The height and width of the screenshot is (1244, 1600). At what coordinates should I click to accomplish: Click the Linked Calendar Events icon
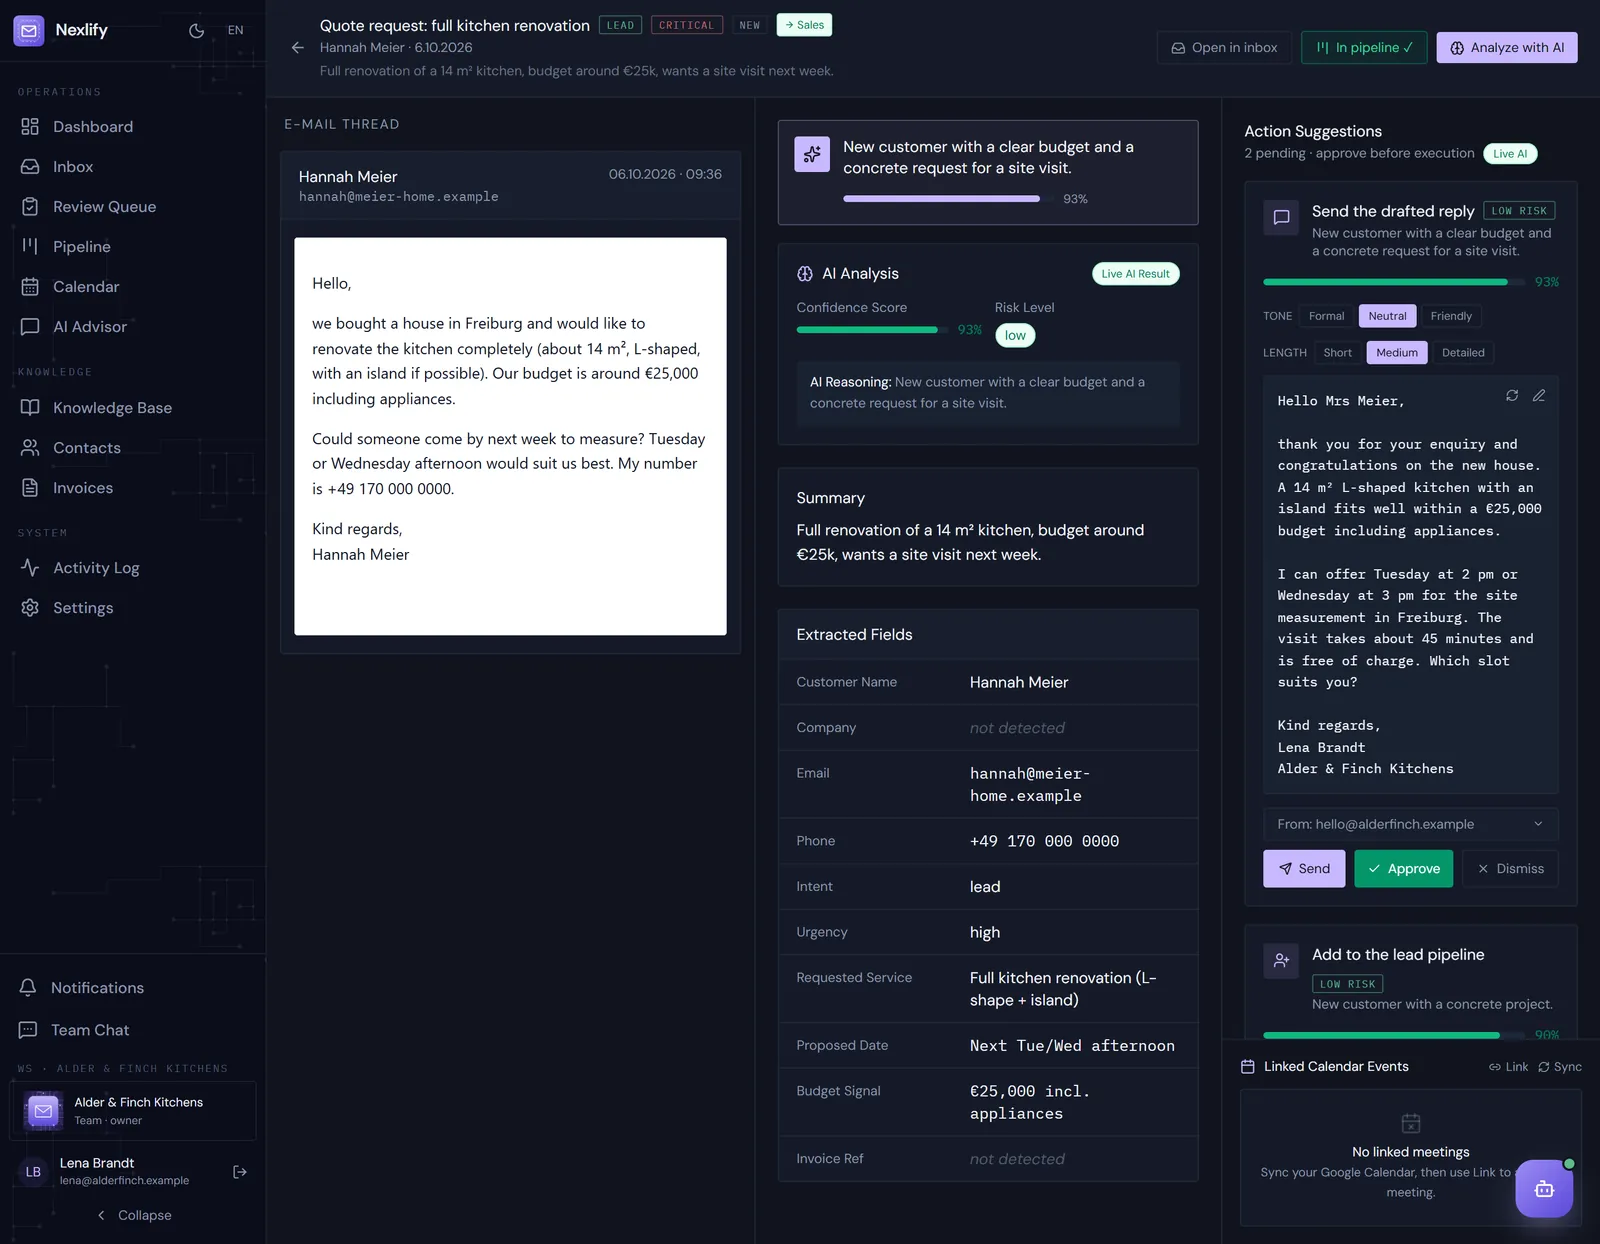click(x=1248, y=1067)
